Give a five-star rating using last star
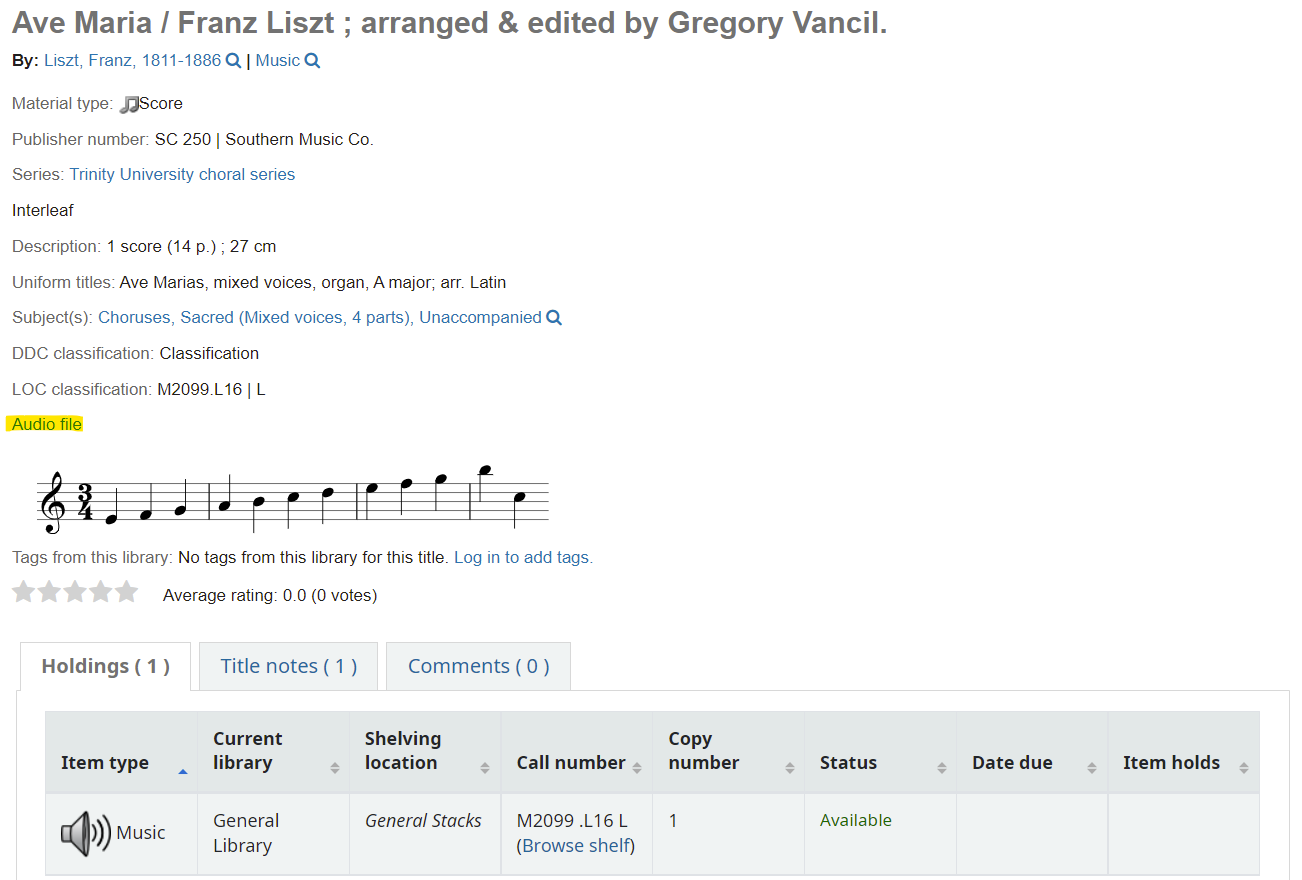Screen dimensions: 1302x880 coord(126,592)
